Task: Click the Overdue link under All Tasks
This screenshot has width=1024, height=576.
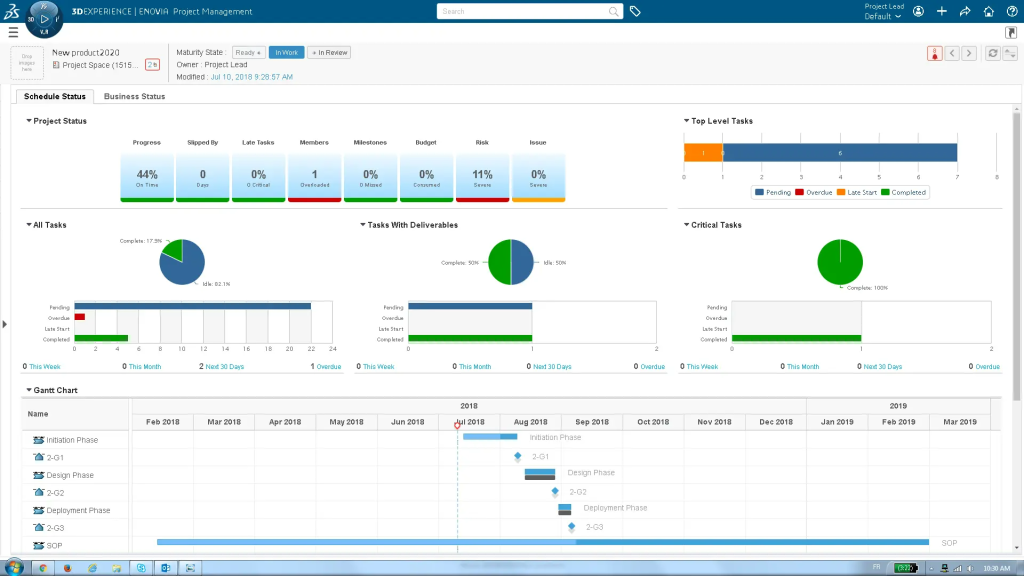Action: pyautogui.click(x=328, y=367)
